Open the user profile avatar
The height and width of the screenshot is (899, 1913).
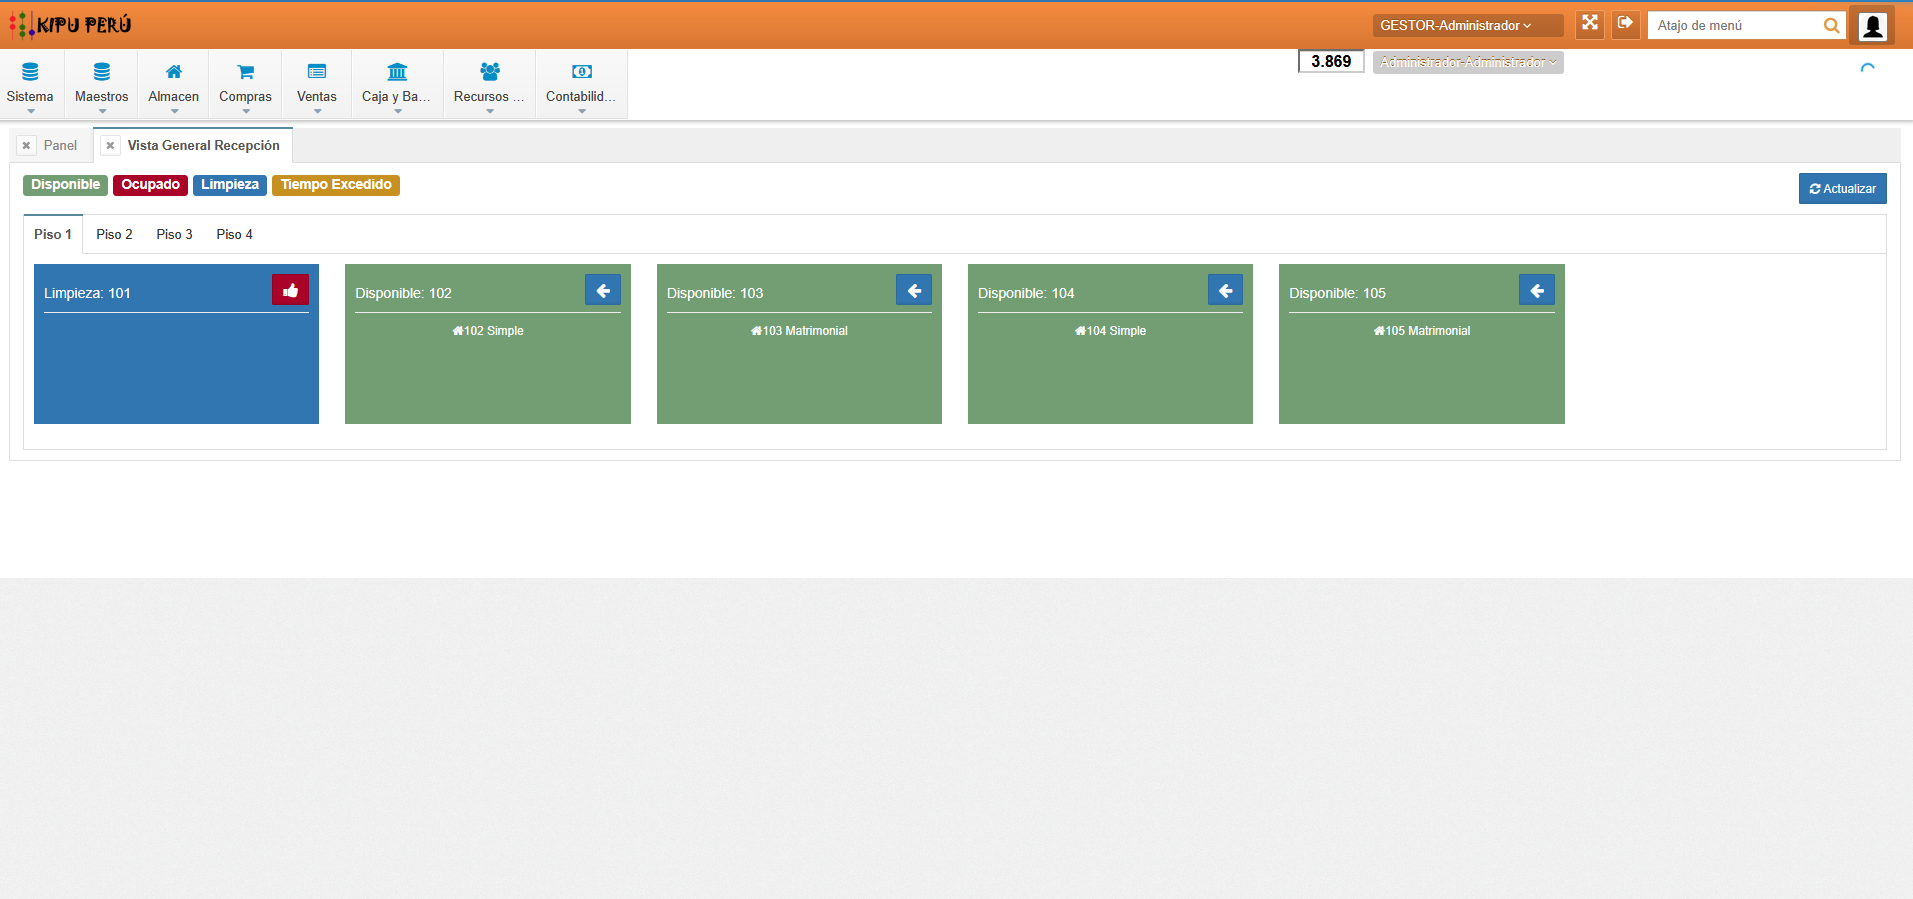[x=1873, y=26]
